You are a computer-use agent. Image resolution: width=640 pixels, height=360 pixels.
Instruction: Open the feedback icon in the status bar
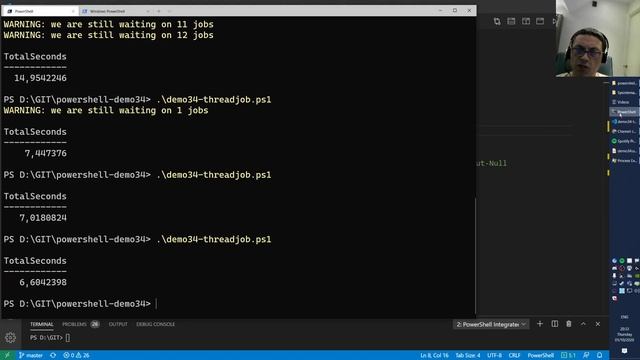pos(586,355)
